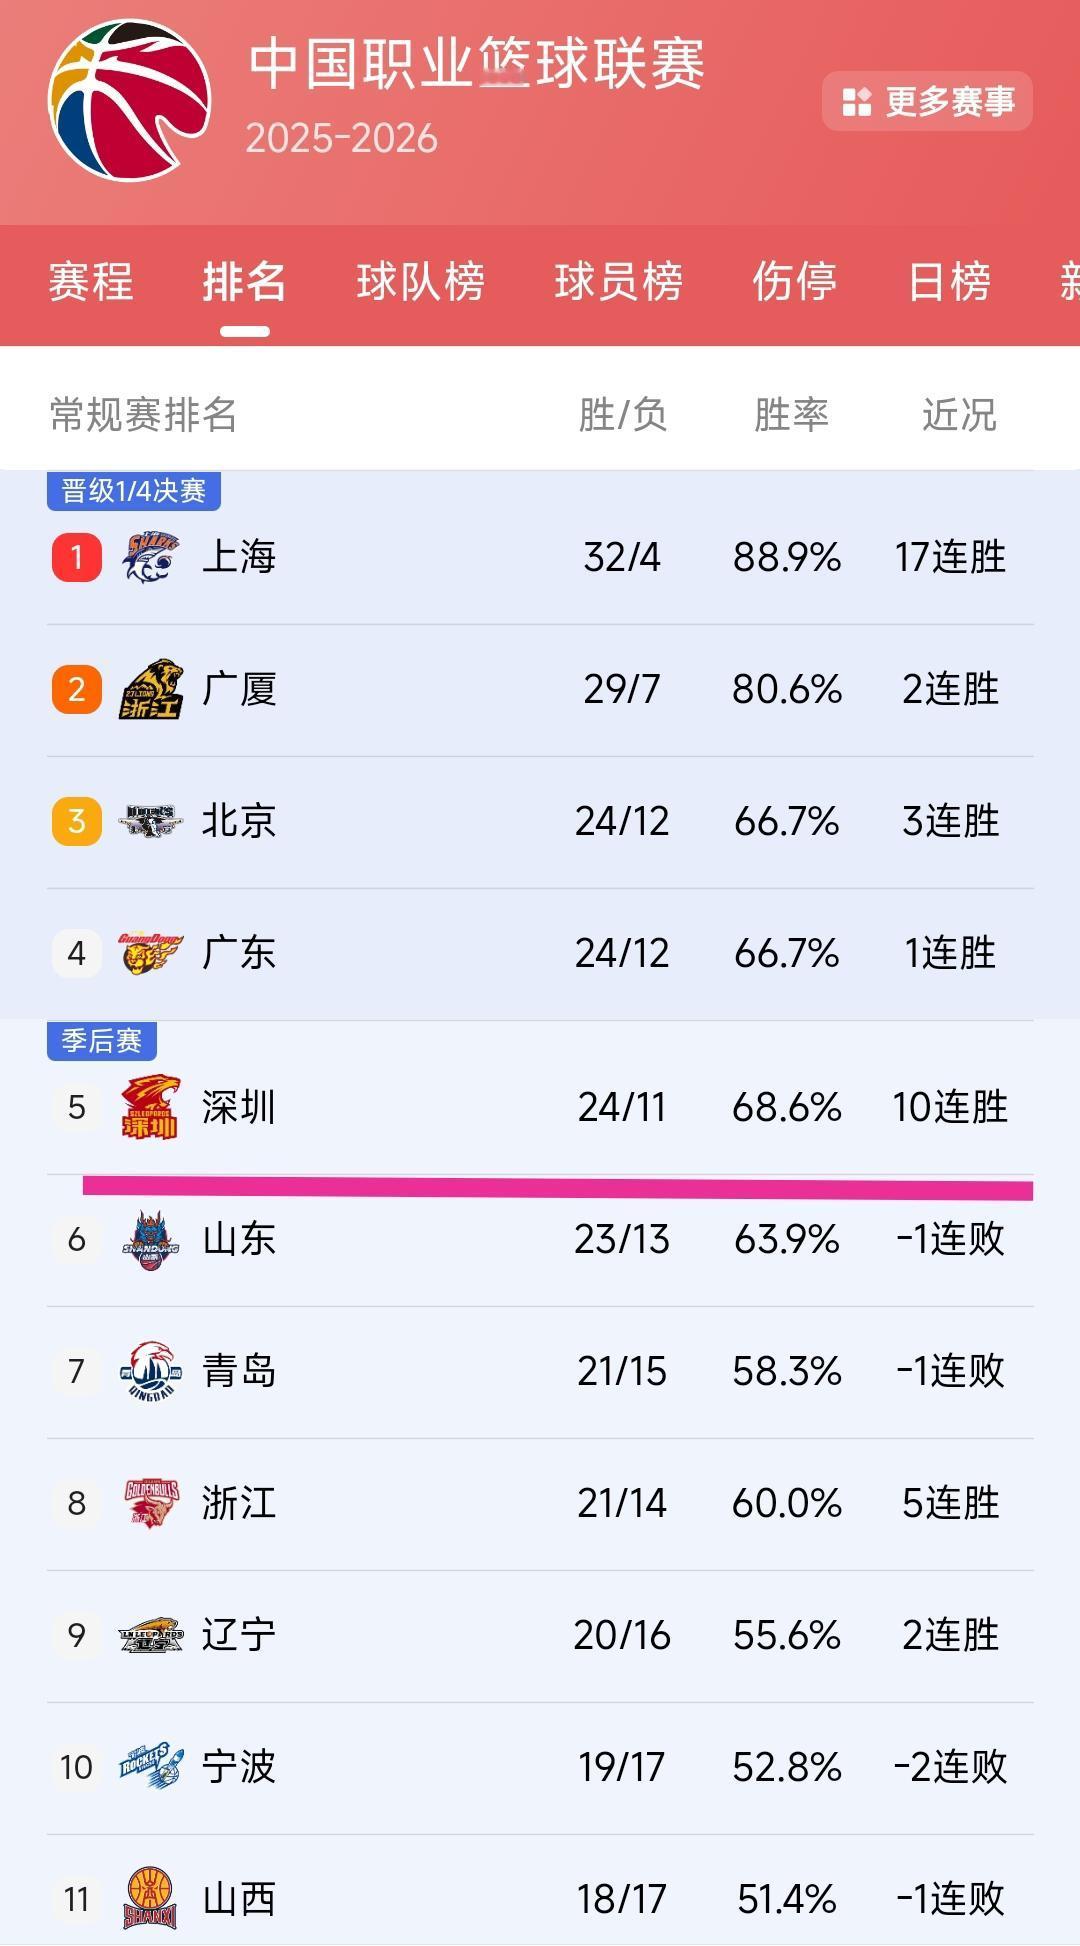Click the Shanghai Sharks team logo
The height and width of the screenshot is (1946, 1080).
click(150, 558)
